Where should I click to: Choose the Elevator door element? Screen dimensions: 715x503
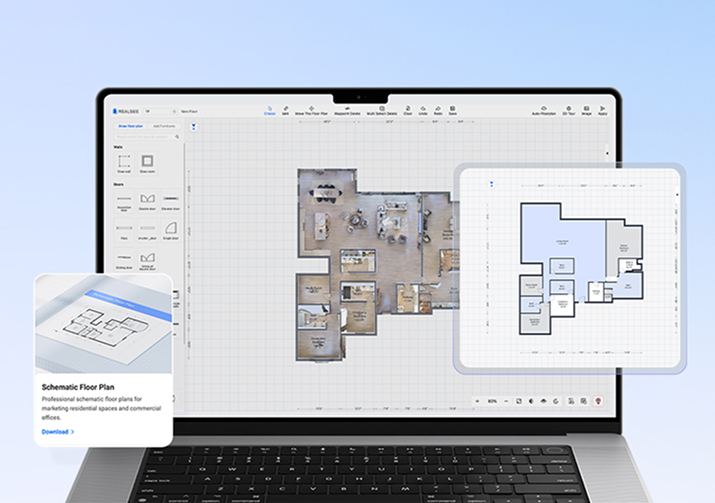(x=170, y=199)
